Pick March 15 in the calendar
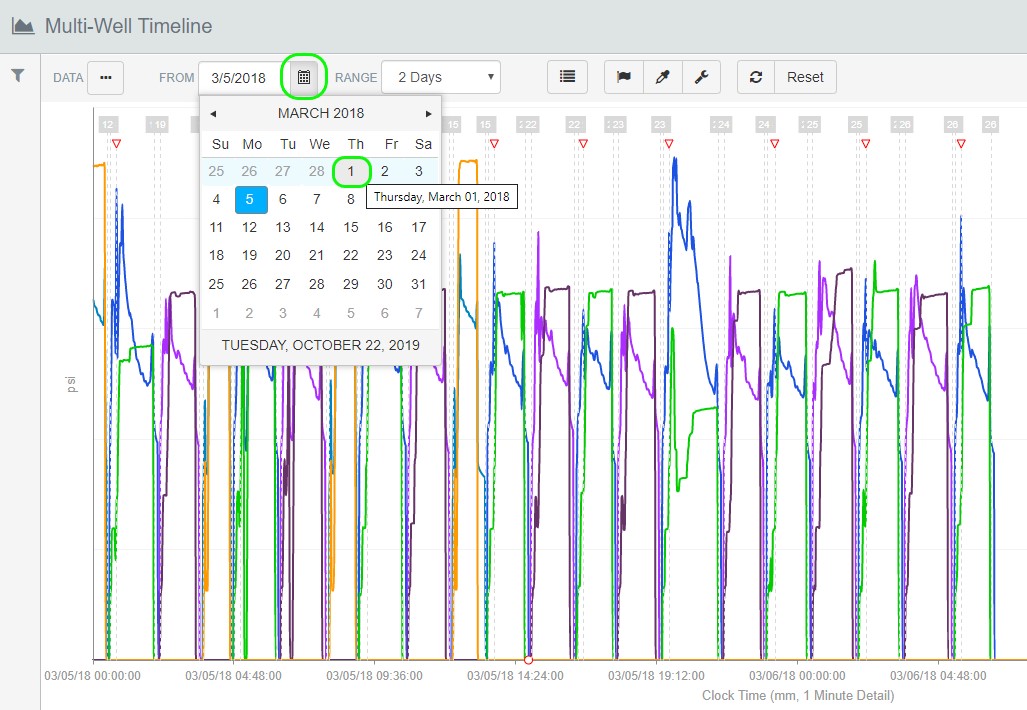Viewport: 1027px width, 710px height. (x=351, y=227)
